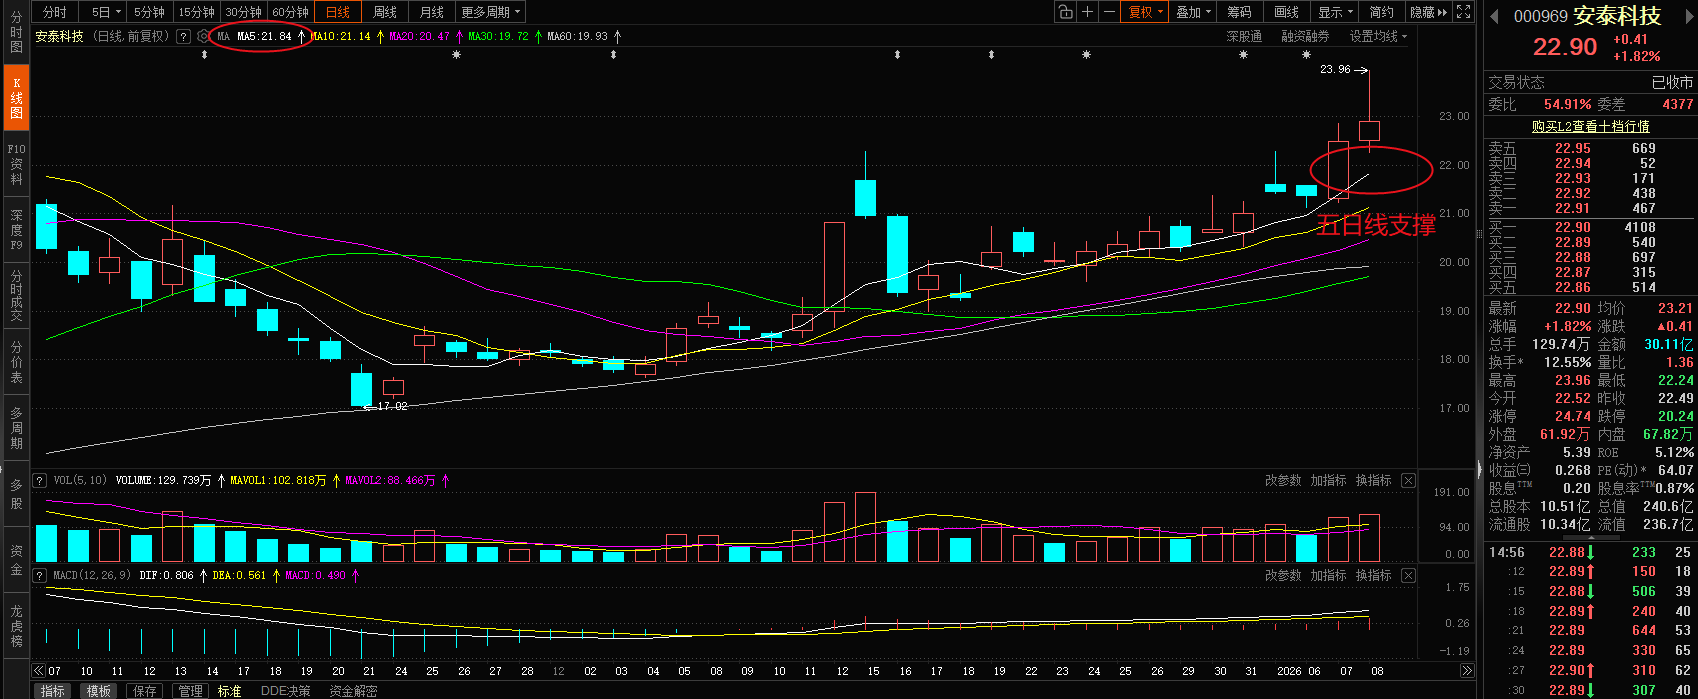Open 复权 adjustment dropdown
Viewport: 1698px width, 699px height.
[1146, 12]
